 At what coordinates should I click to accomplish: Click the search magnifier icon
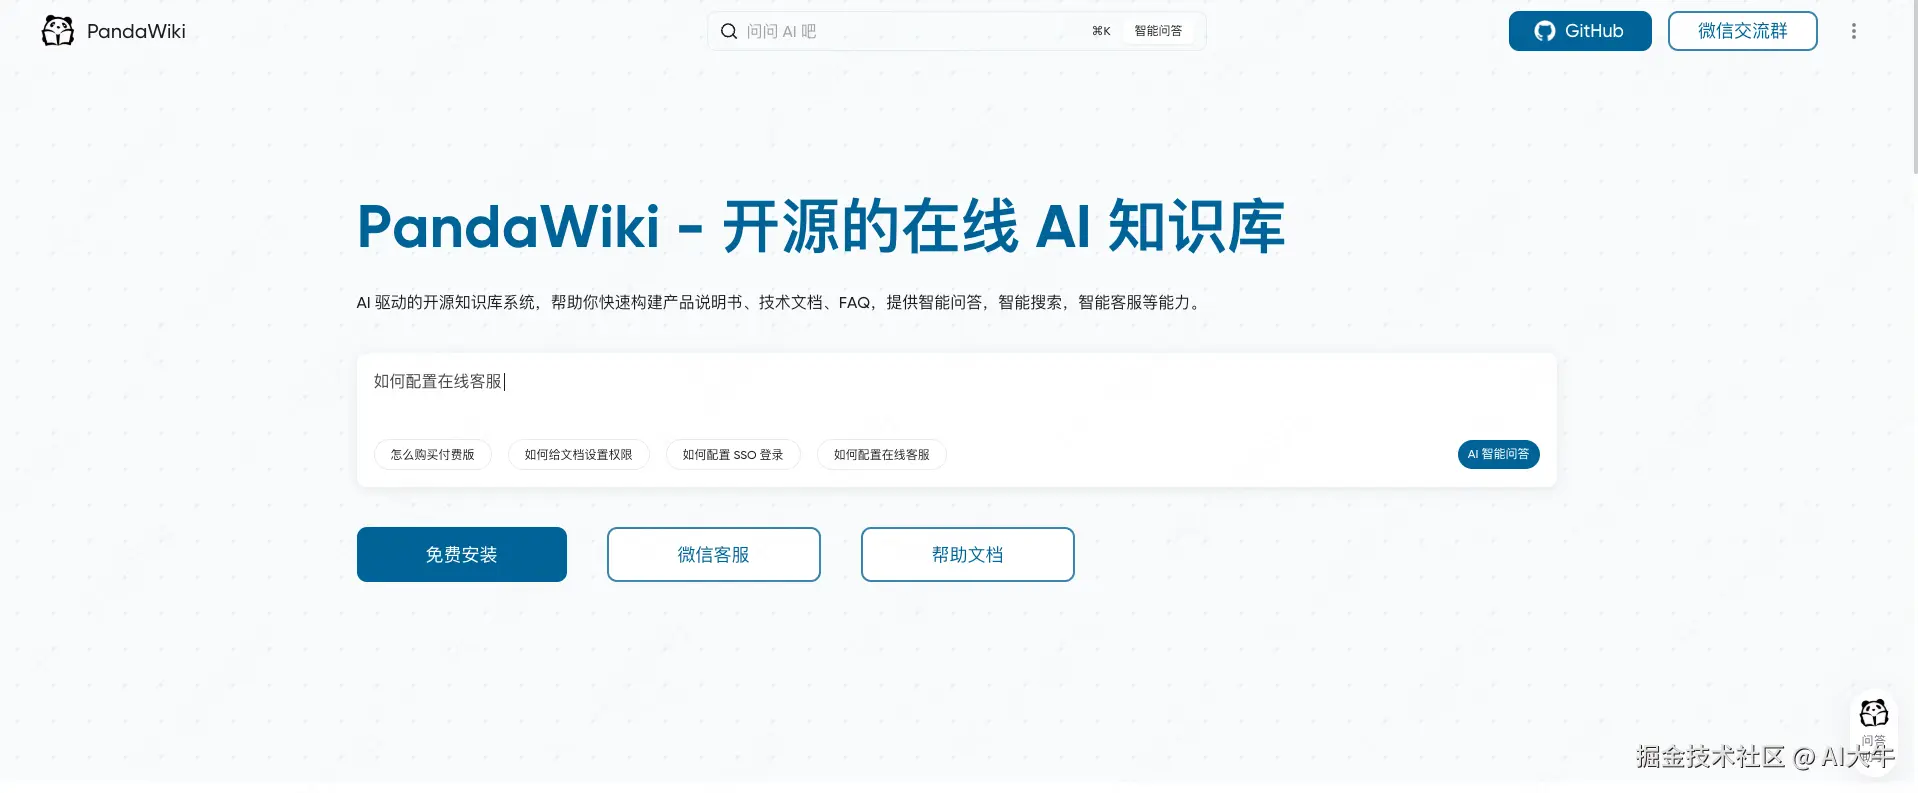click(x=729, y=31)
